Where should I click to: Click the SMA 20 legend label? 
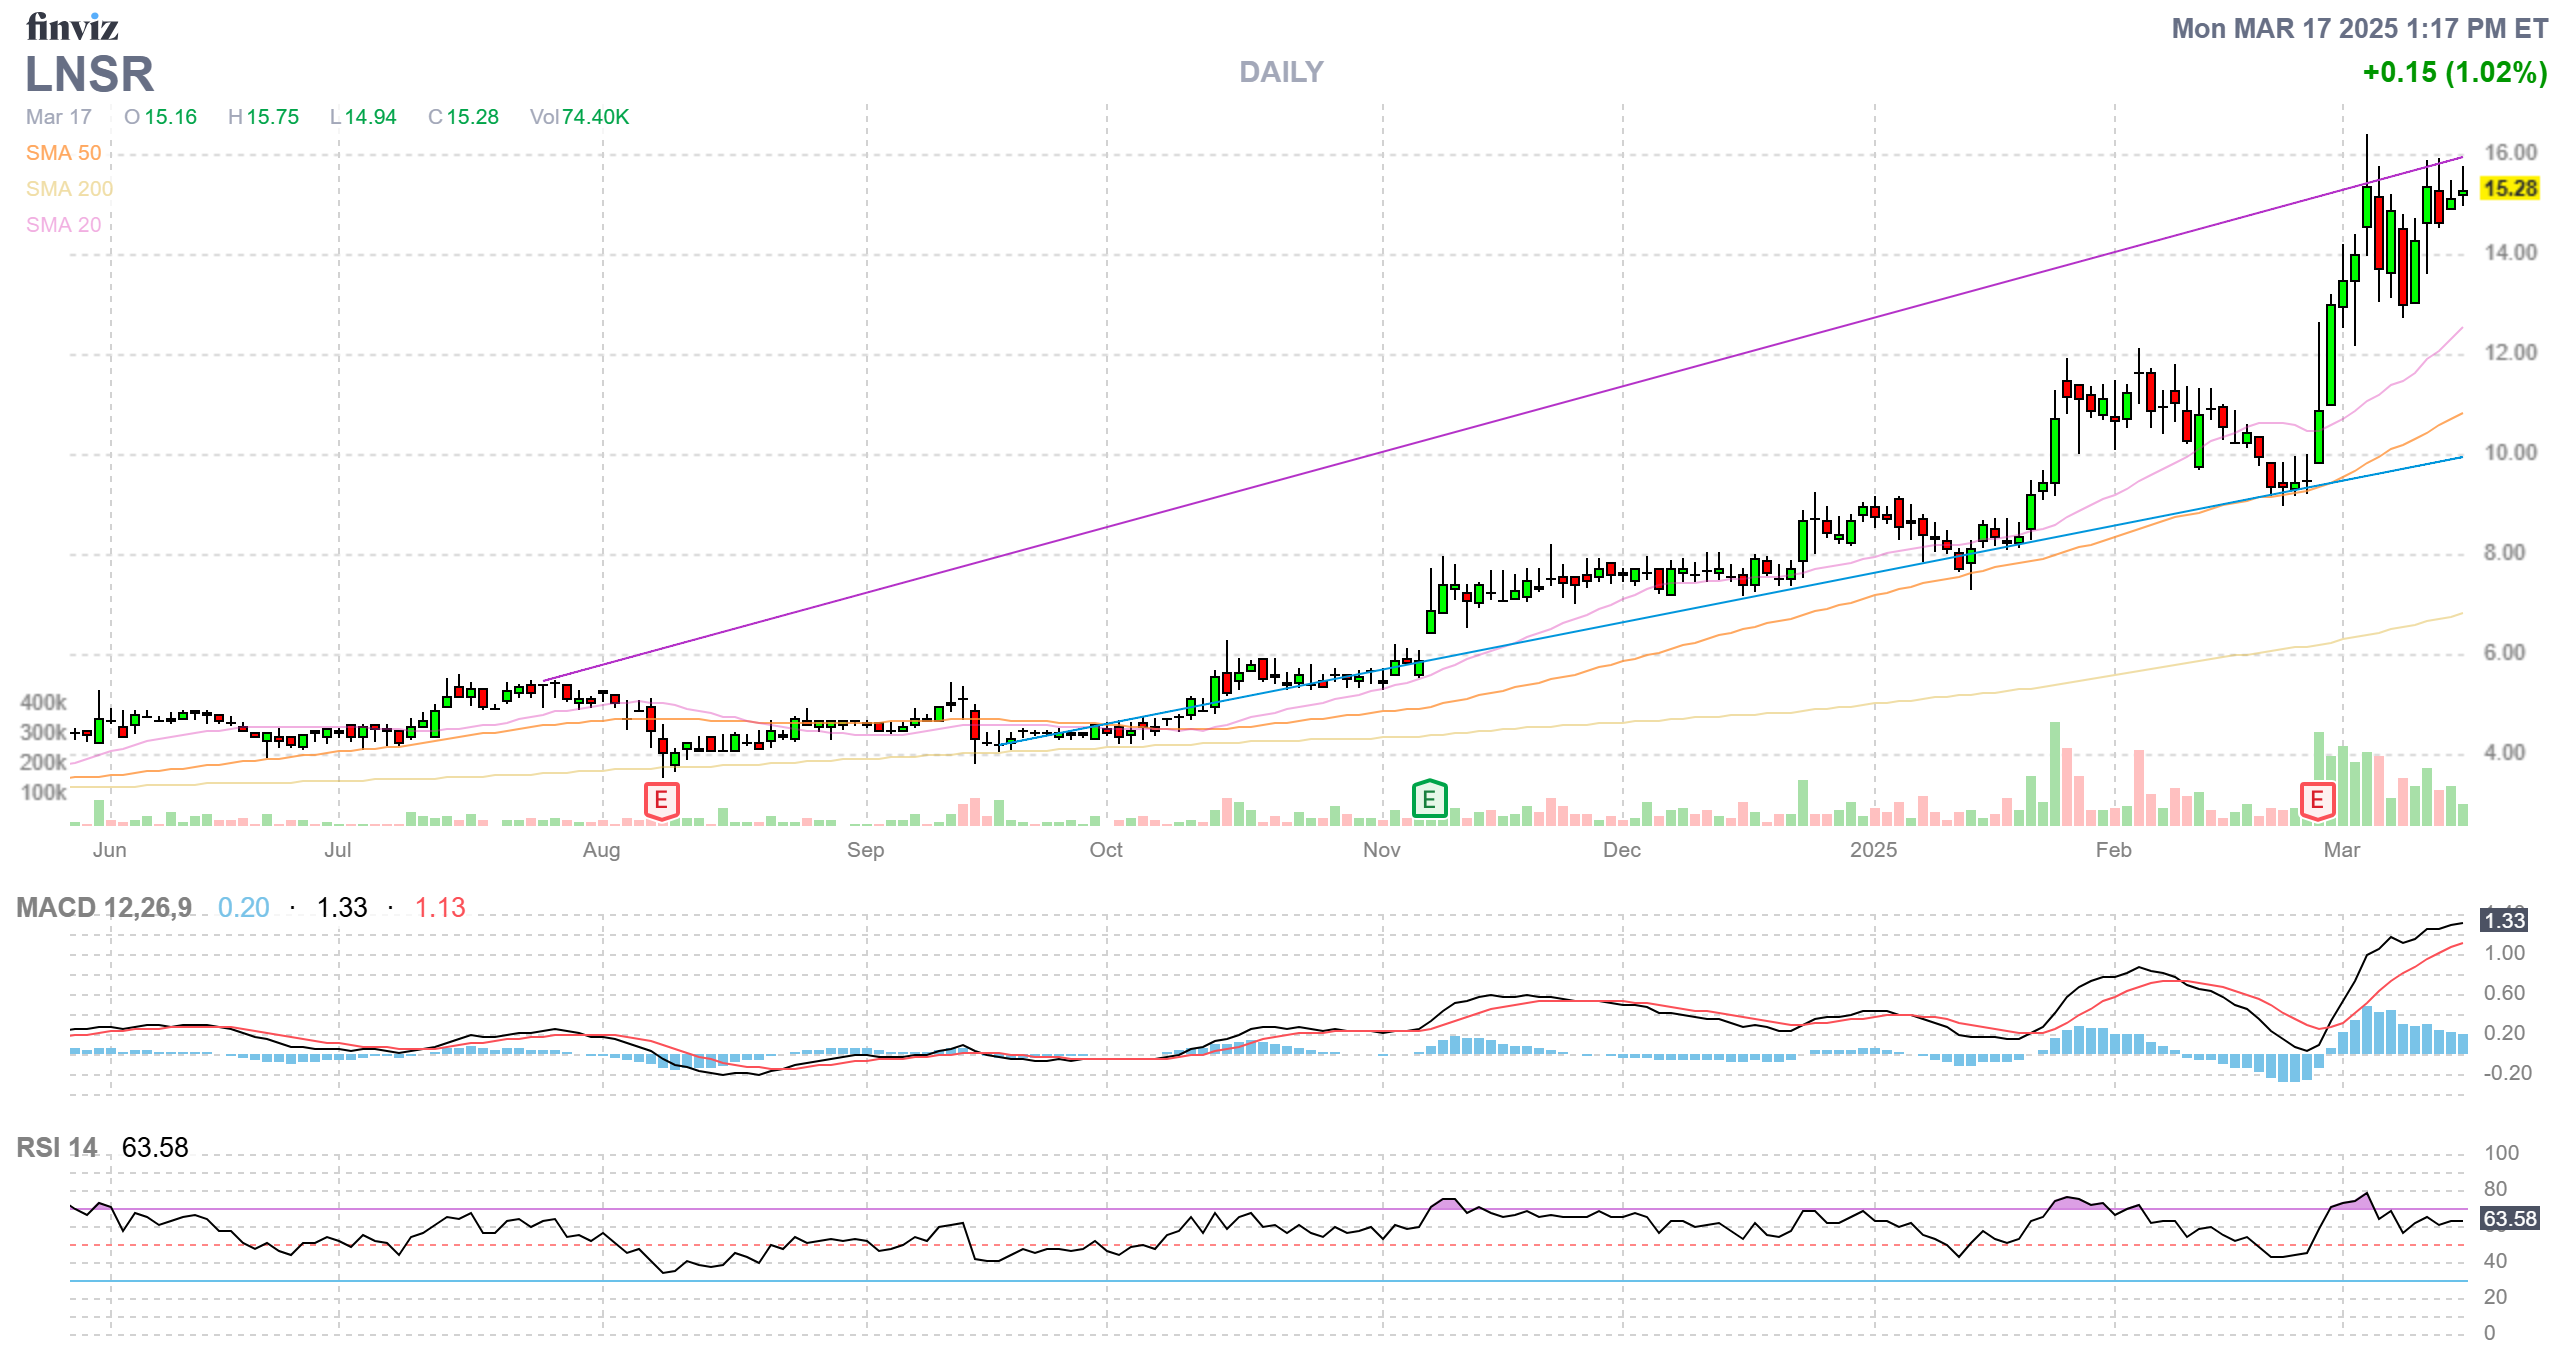click(x=63, y=225)
